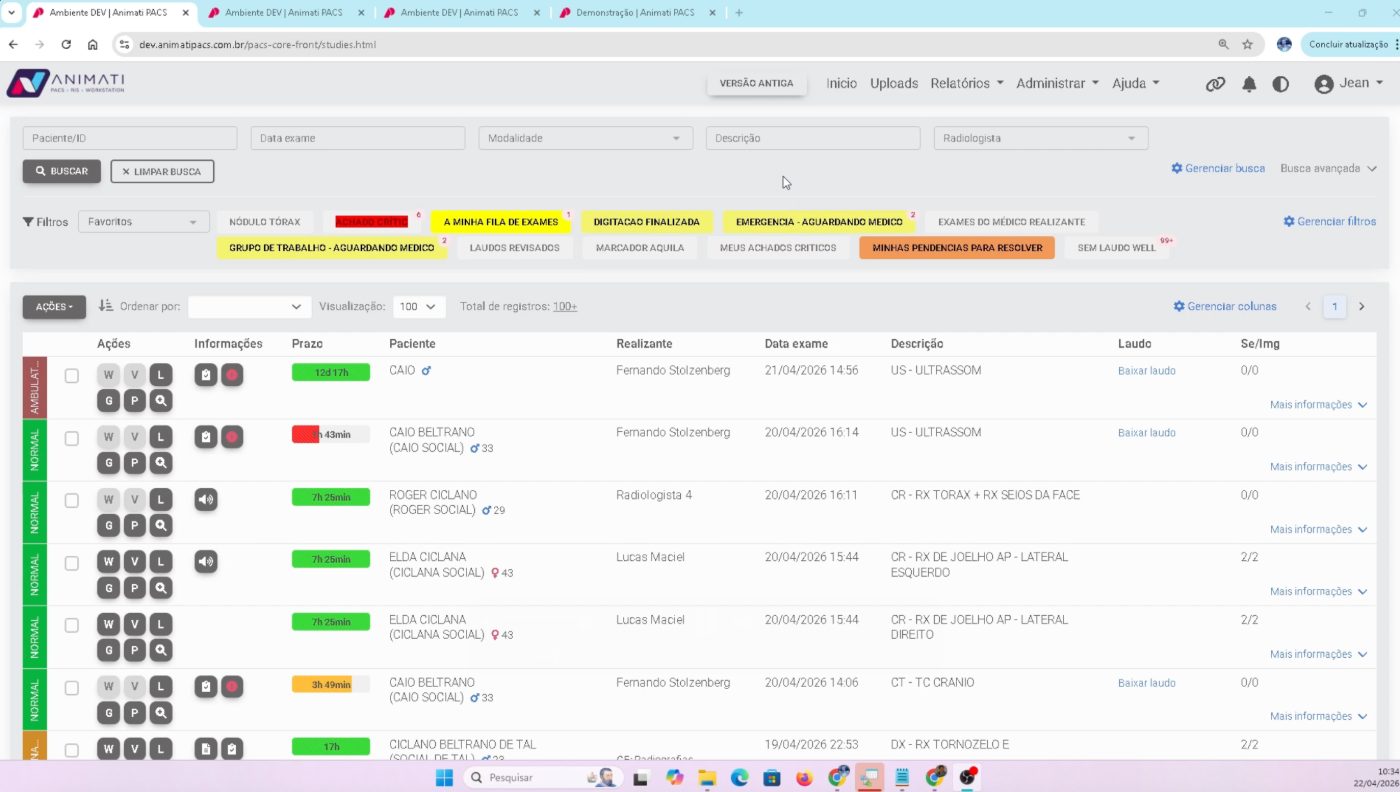The width and height of the screenshot is (1400, 792).
Task: Click the notification bell icon
Action: point(1249,84)
